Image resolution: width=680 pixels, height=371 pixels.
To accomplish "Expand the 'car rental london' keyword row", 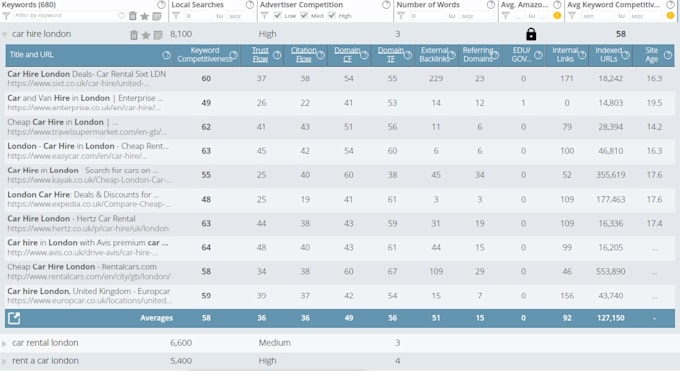I will click(x=4, y=343).
